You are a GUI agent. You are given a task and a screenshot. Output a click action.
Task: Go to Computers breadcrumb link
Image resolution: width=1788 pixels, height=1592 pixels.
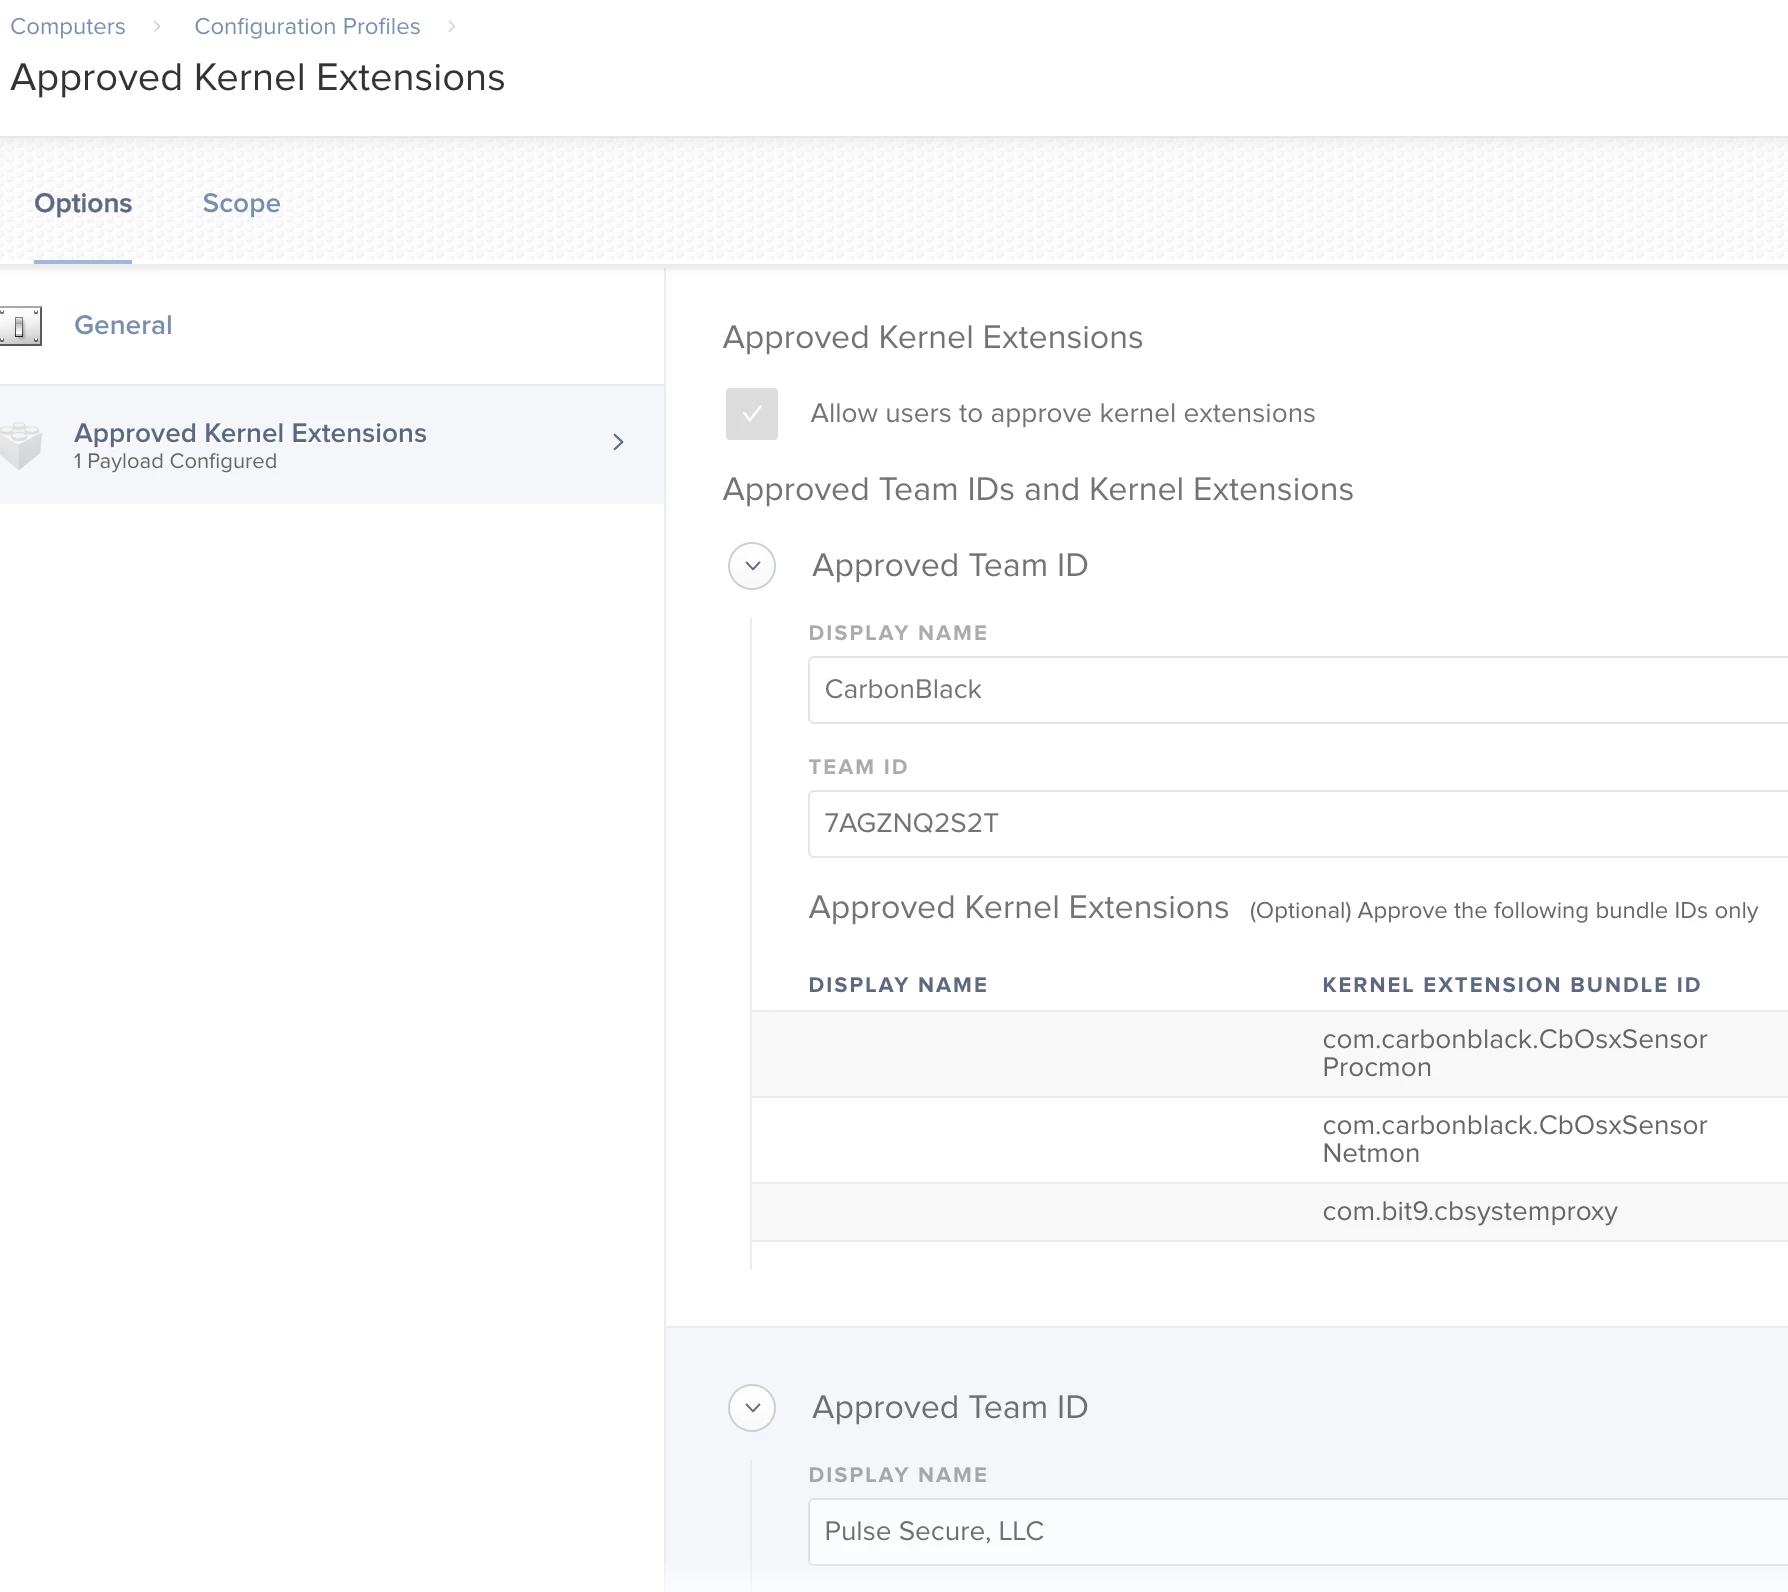68,26
